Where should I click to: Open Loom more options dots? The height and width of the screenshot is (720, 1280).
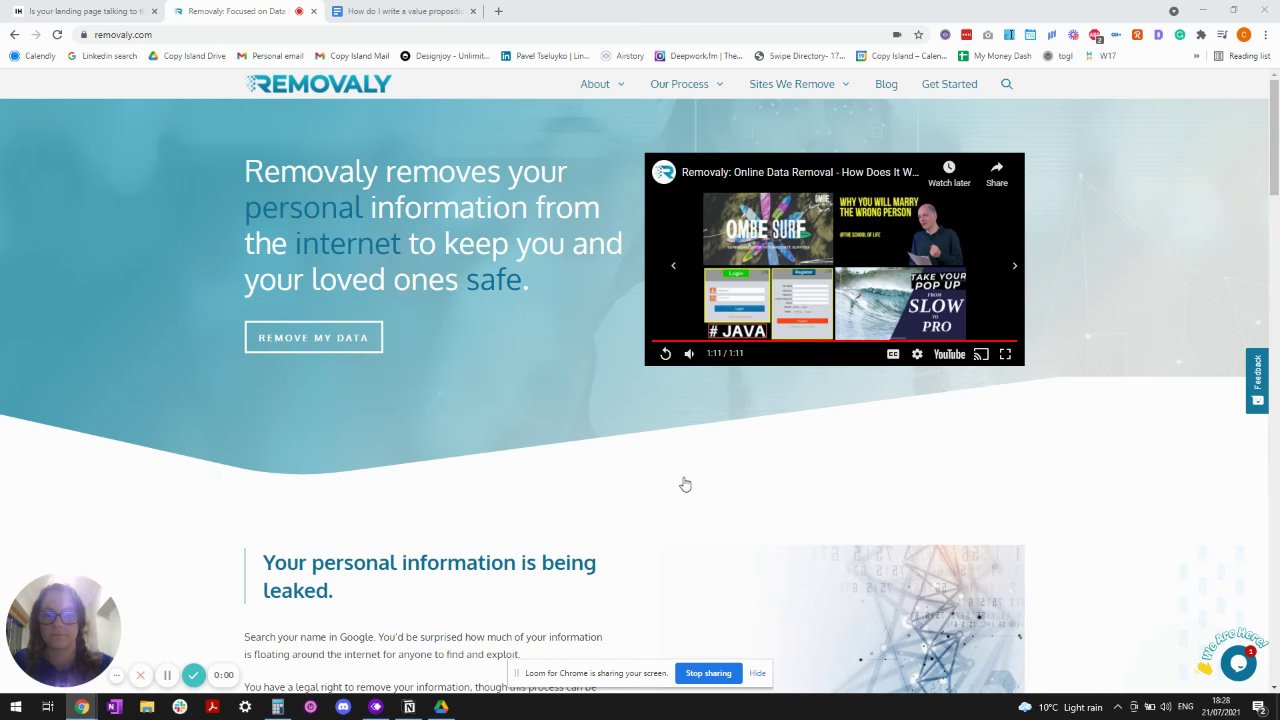(x=117, y=675)
